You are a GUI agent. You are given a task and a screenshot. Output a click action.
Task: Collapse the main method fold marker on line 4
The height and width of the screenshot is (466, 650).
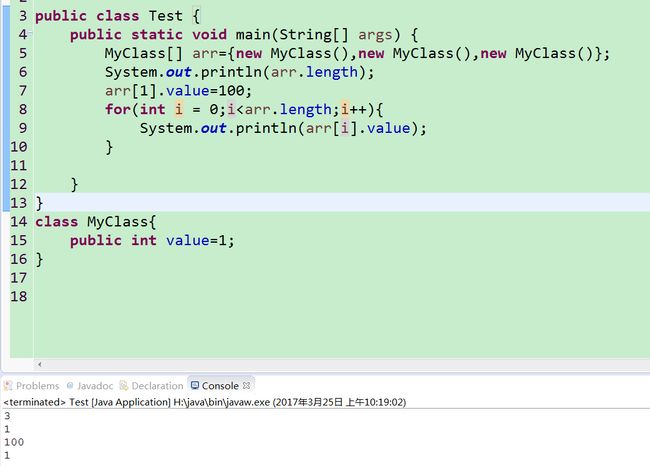pos(30,34)
